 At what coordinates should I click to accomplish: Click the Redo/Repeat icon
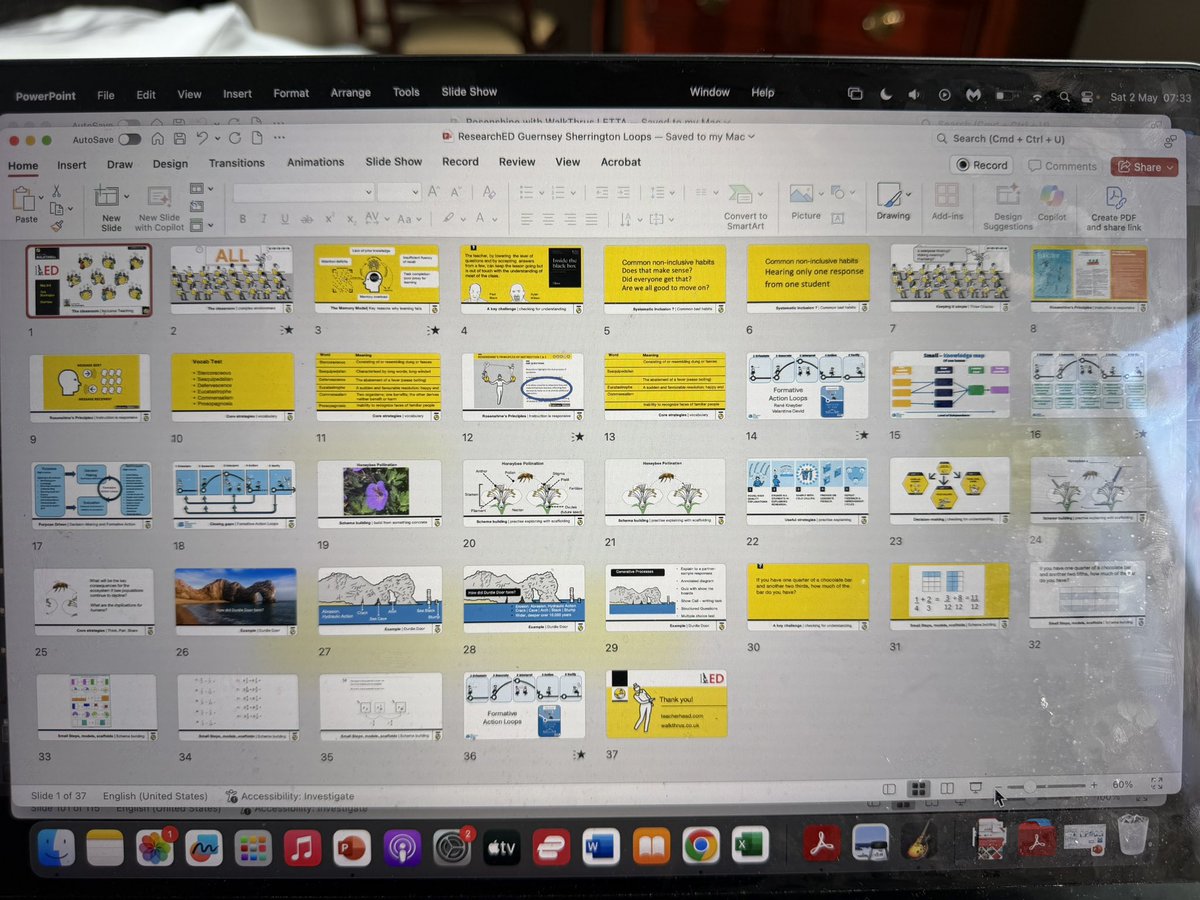(234, 139)
